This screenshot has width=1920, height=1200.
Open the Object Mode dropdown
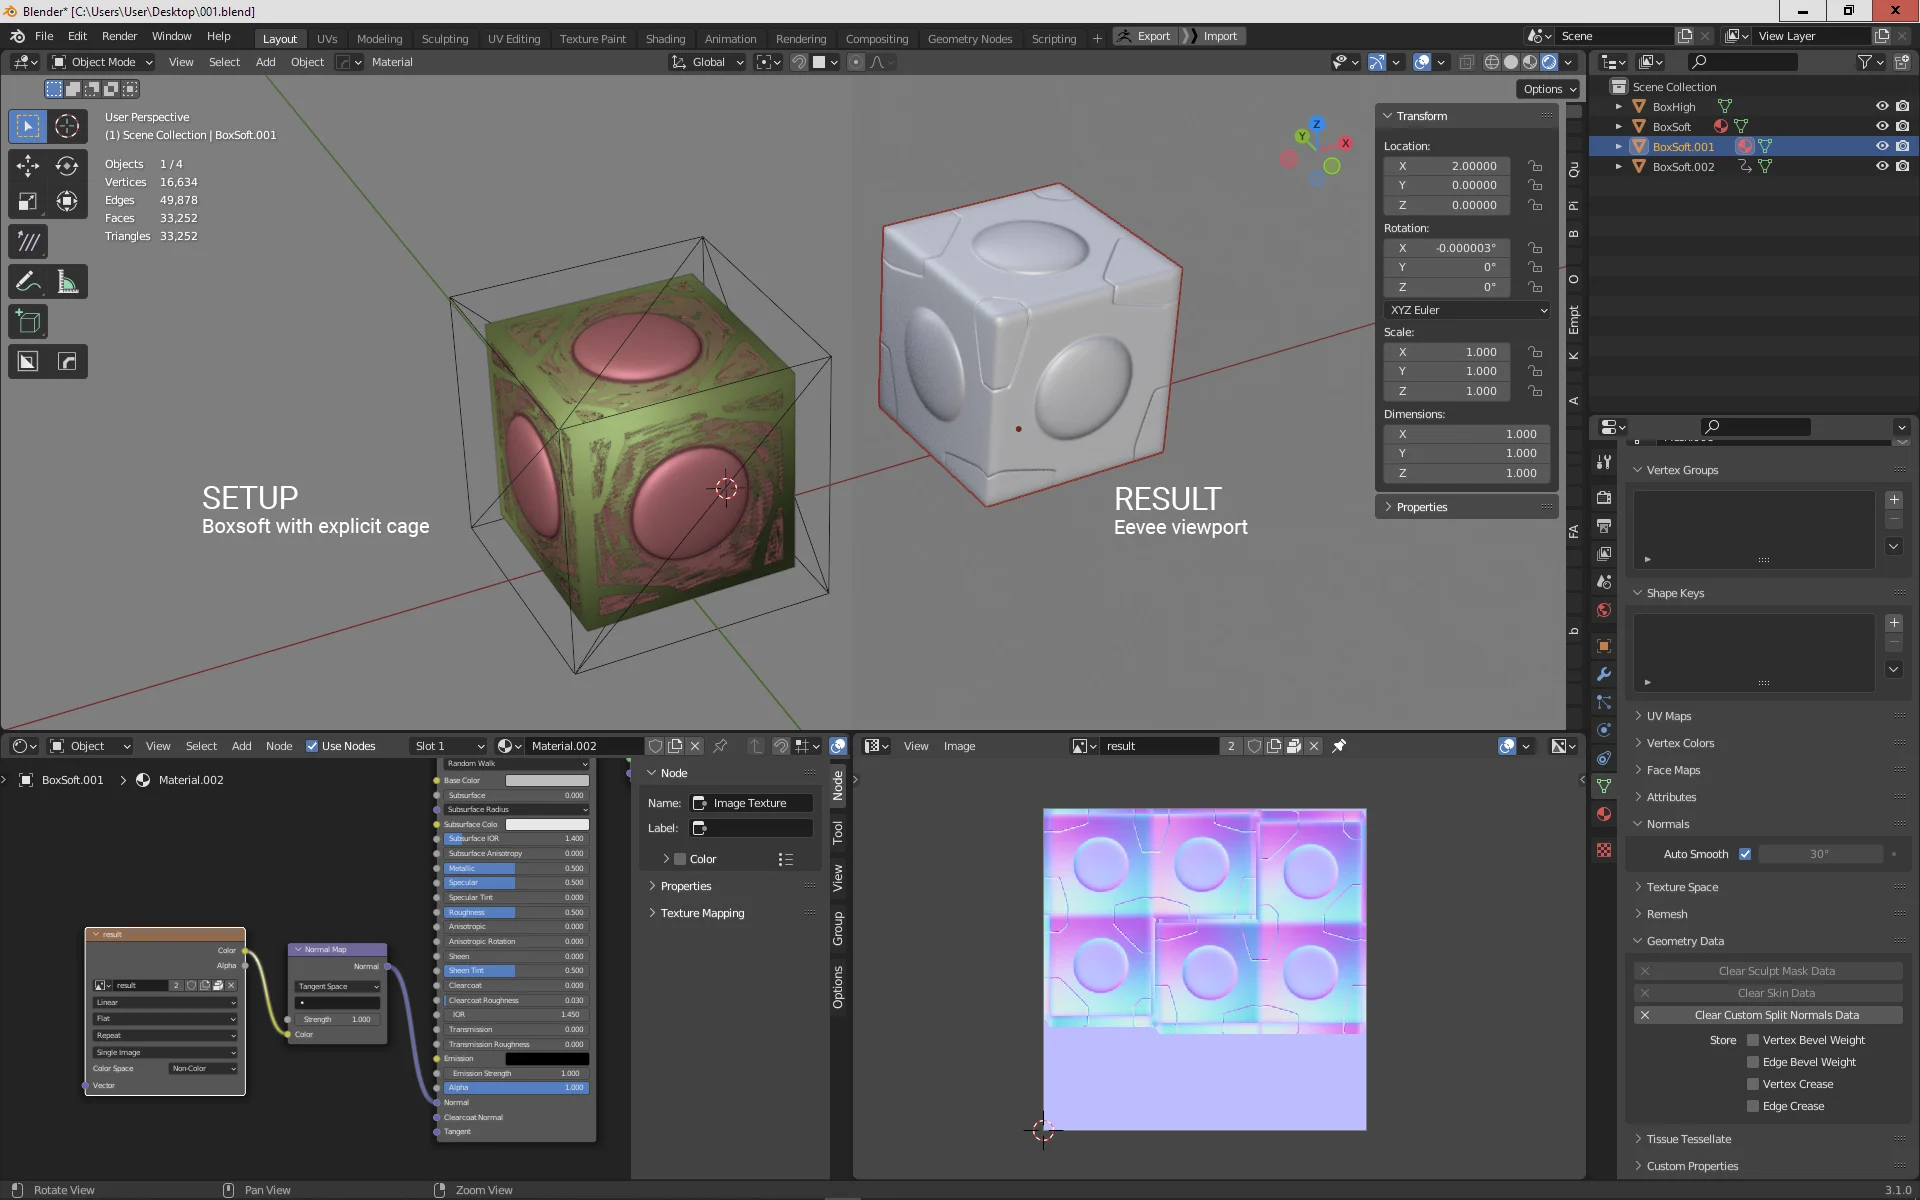[103, 62]
